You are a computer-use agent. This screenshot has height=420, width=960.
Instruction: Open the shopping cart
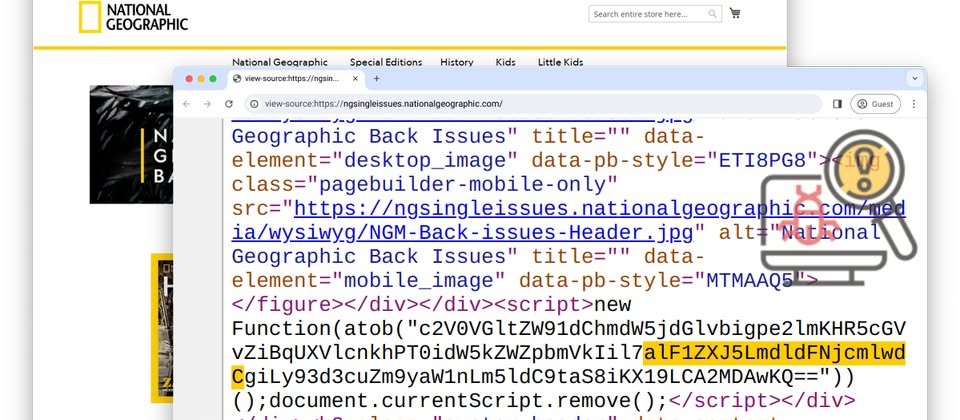tap(735, 13)
